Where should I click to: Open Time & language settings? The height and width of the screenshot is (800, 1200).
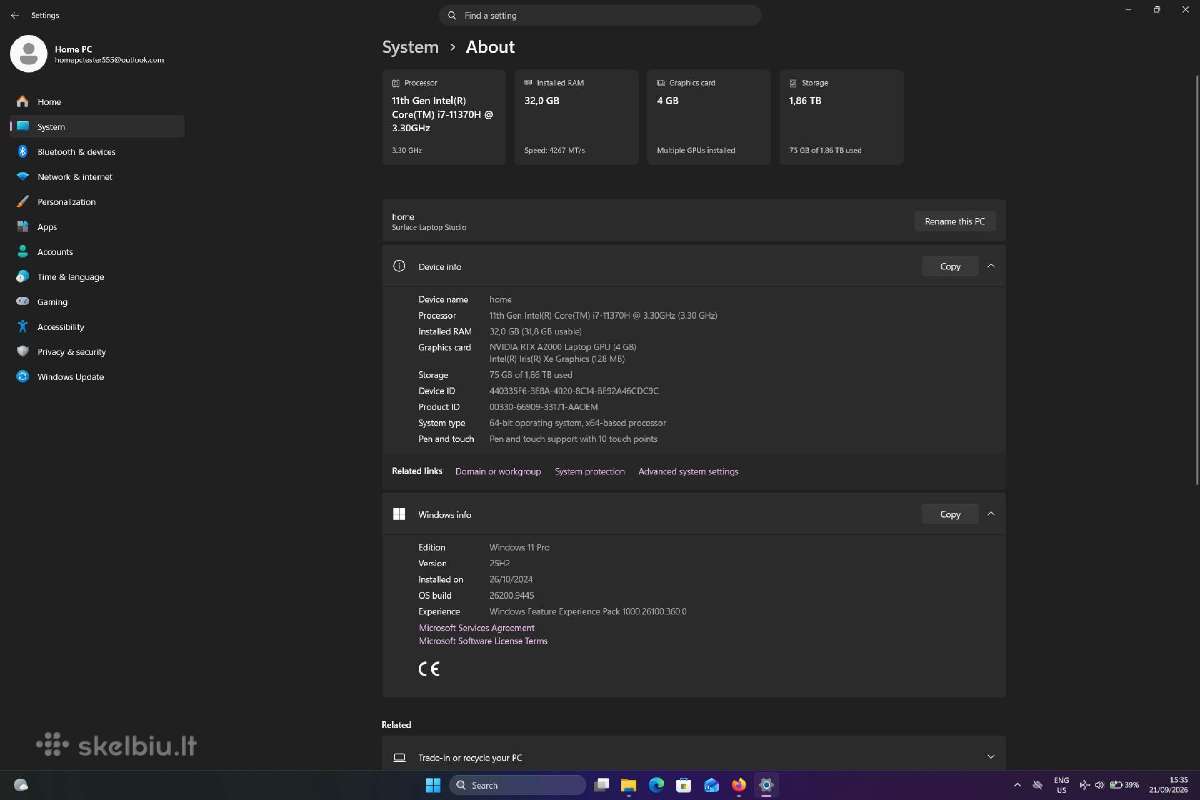click(96, 277)
